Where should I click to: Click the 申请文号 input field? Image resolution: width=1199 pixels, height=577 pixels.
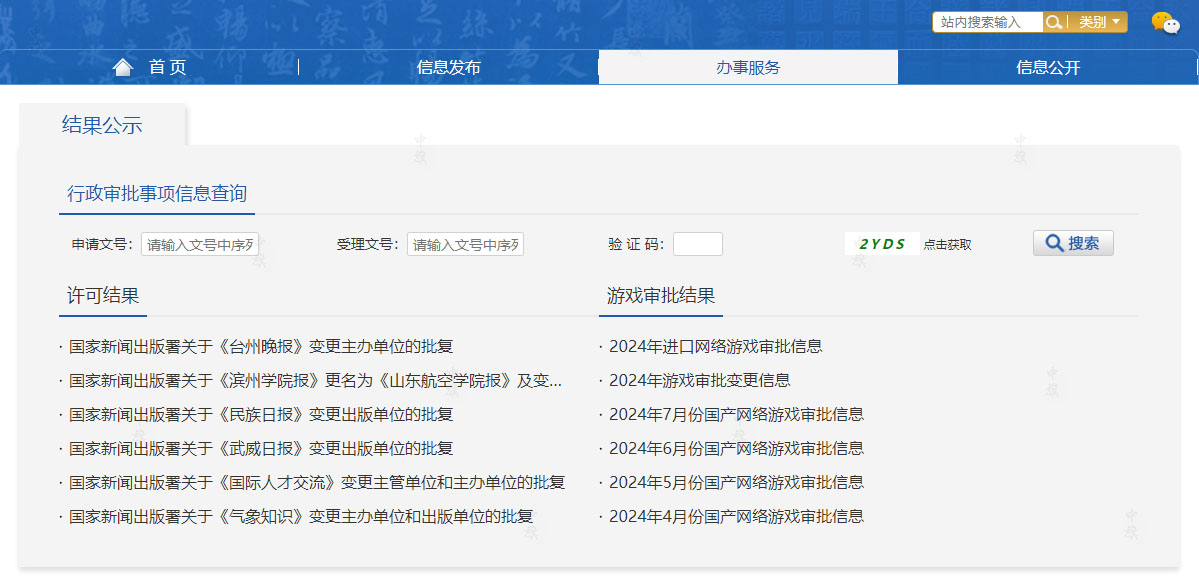[x=199, y=243]
